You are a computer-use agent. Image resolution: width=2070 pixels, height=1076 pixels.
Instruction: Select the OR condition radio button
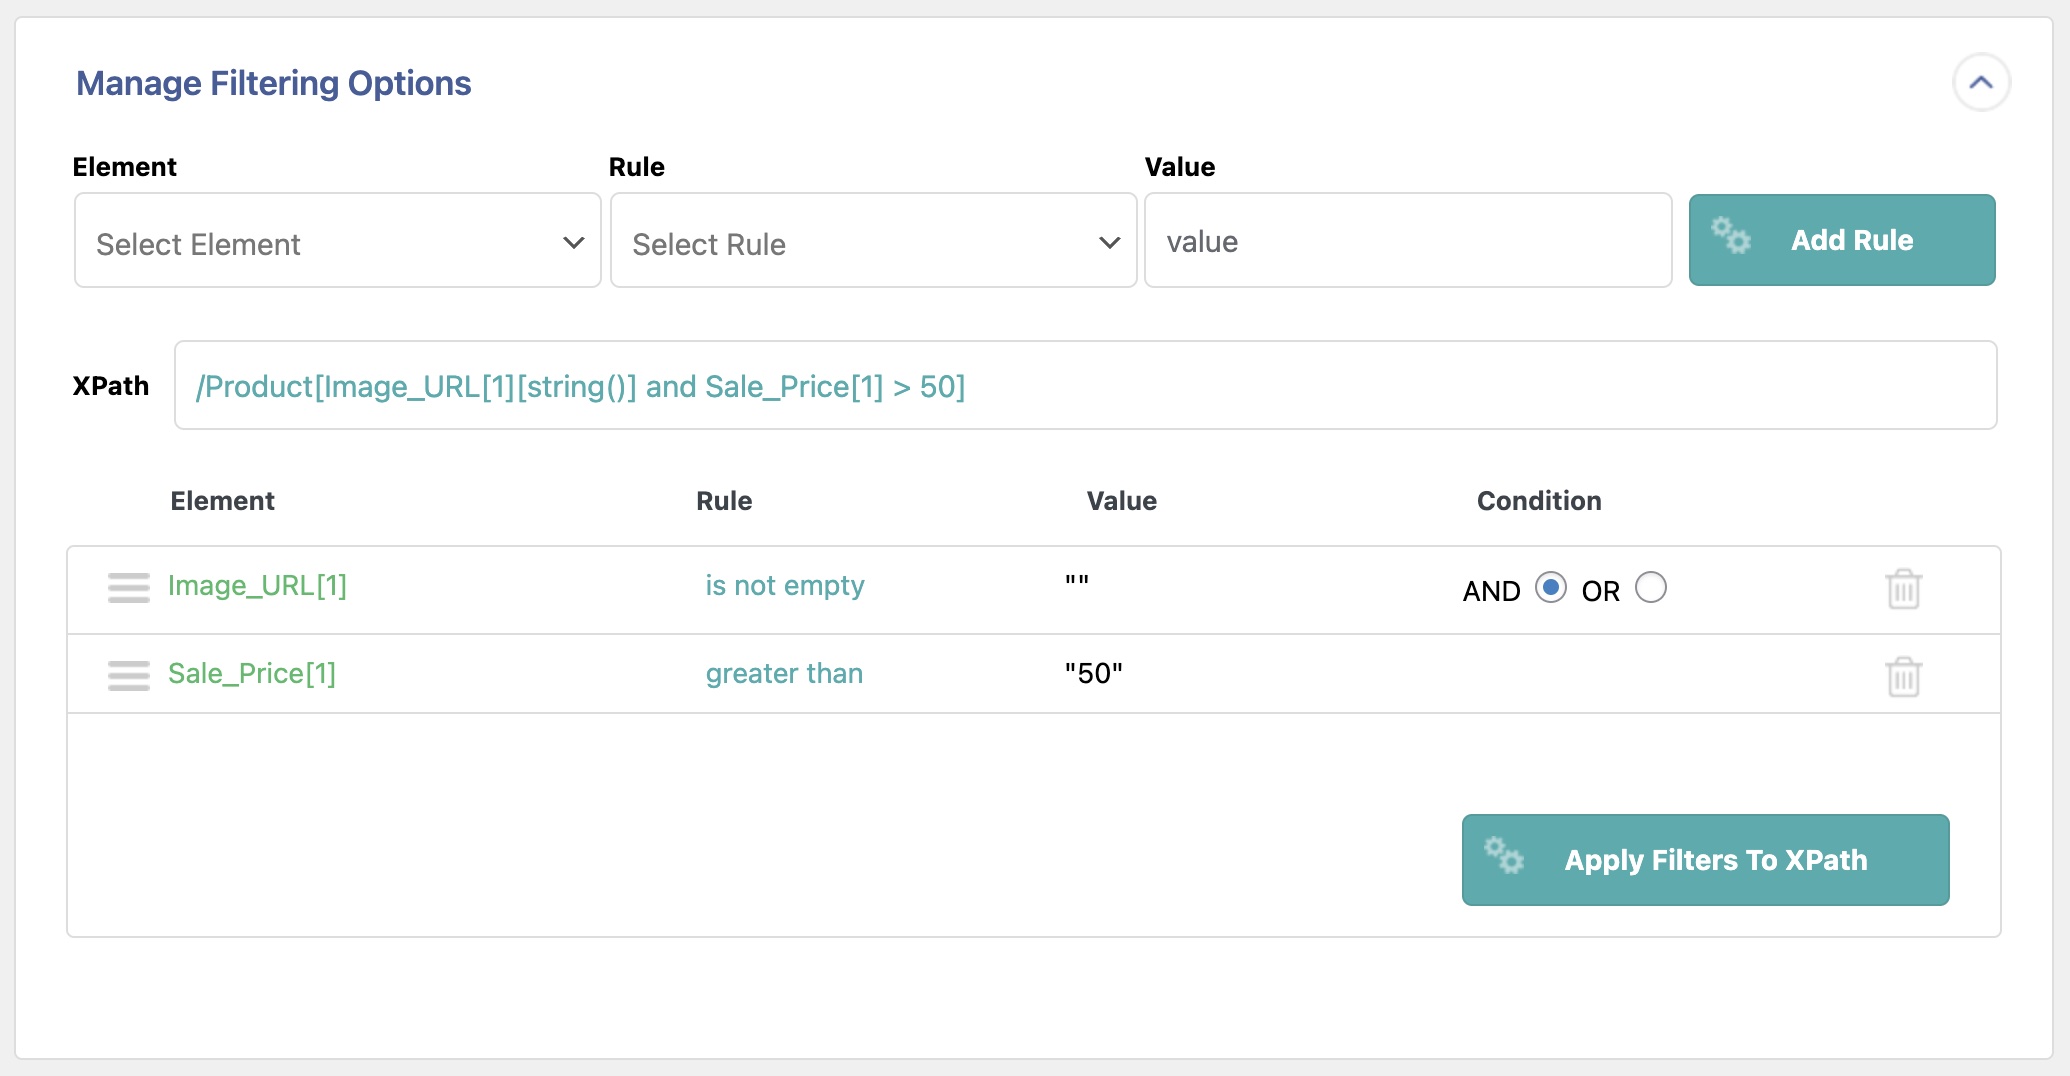pyautogui.click(x=1650, y=587)
